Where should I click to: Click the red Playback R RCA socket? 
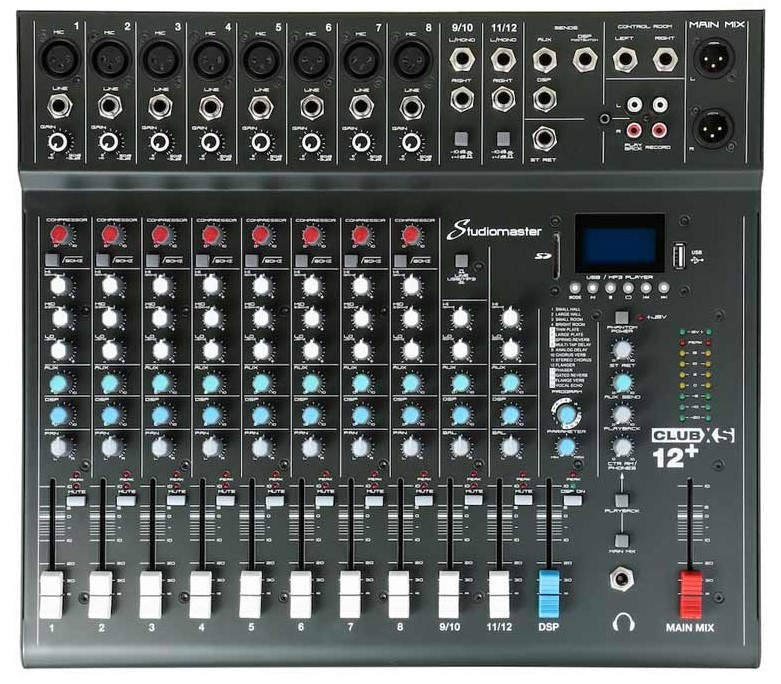[634, 130]
